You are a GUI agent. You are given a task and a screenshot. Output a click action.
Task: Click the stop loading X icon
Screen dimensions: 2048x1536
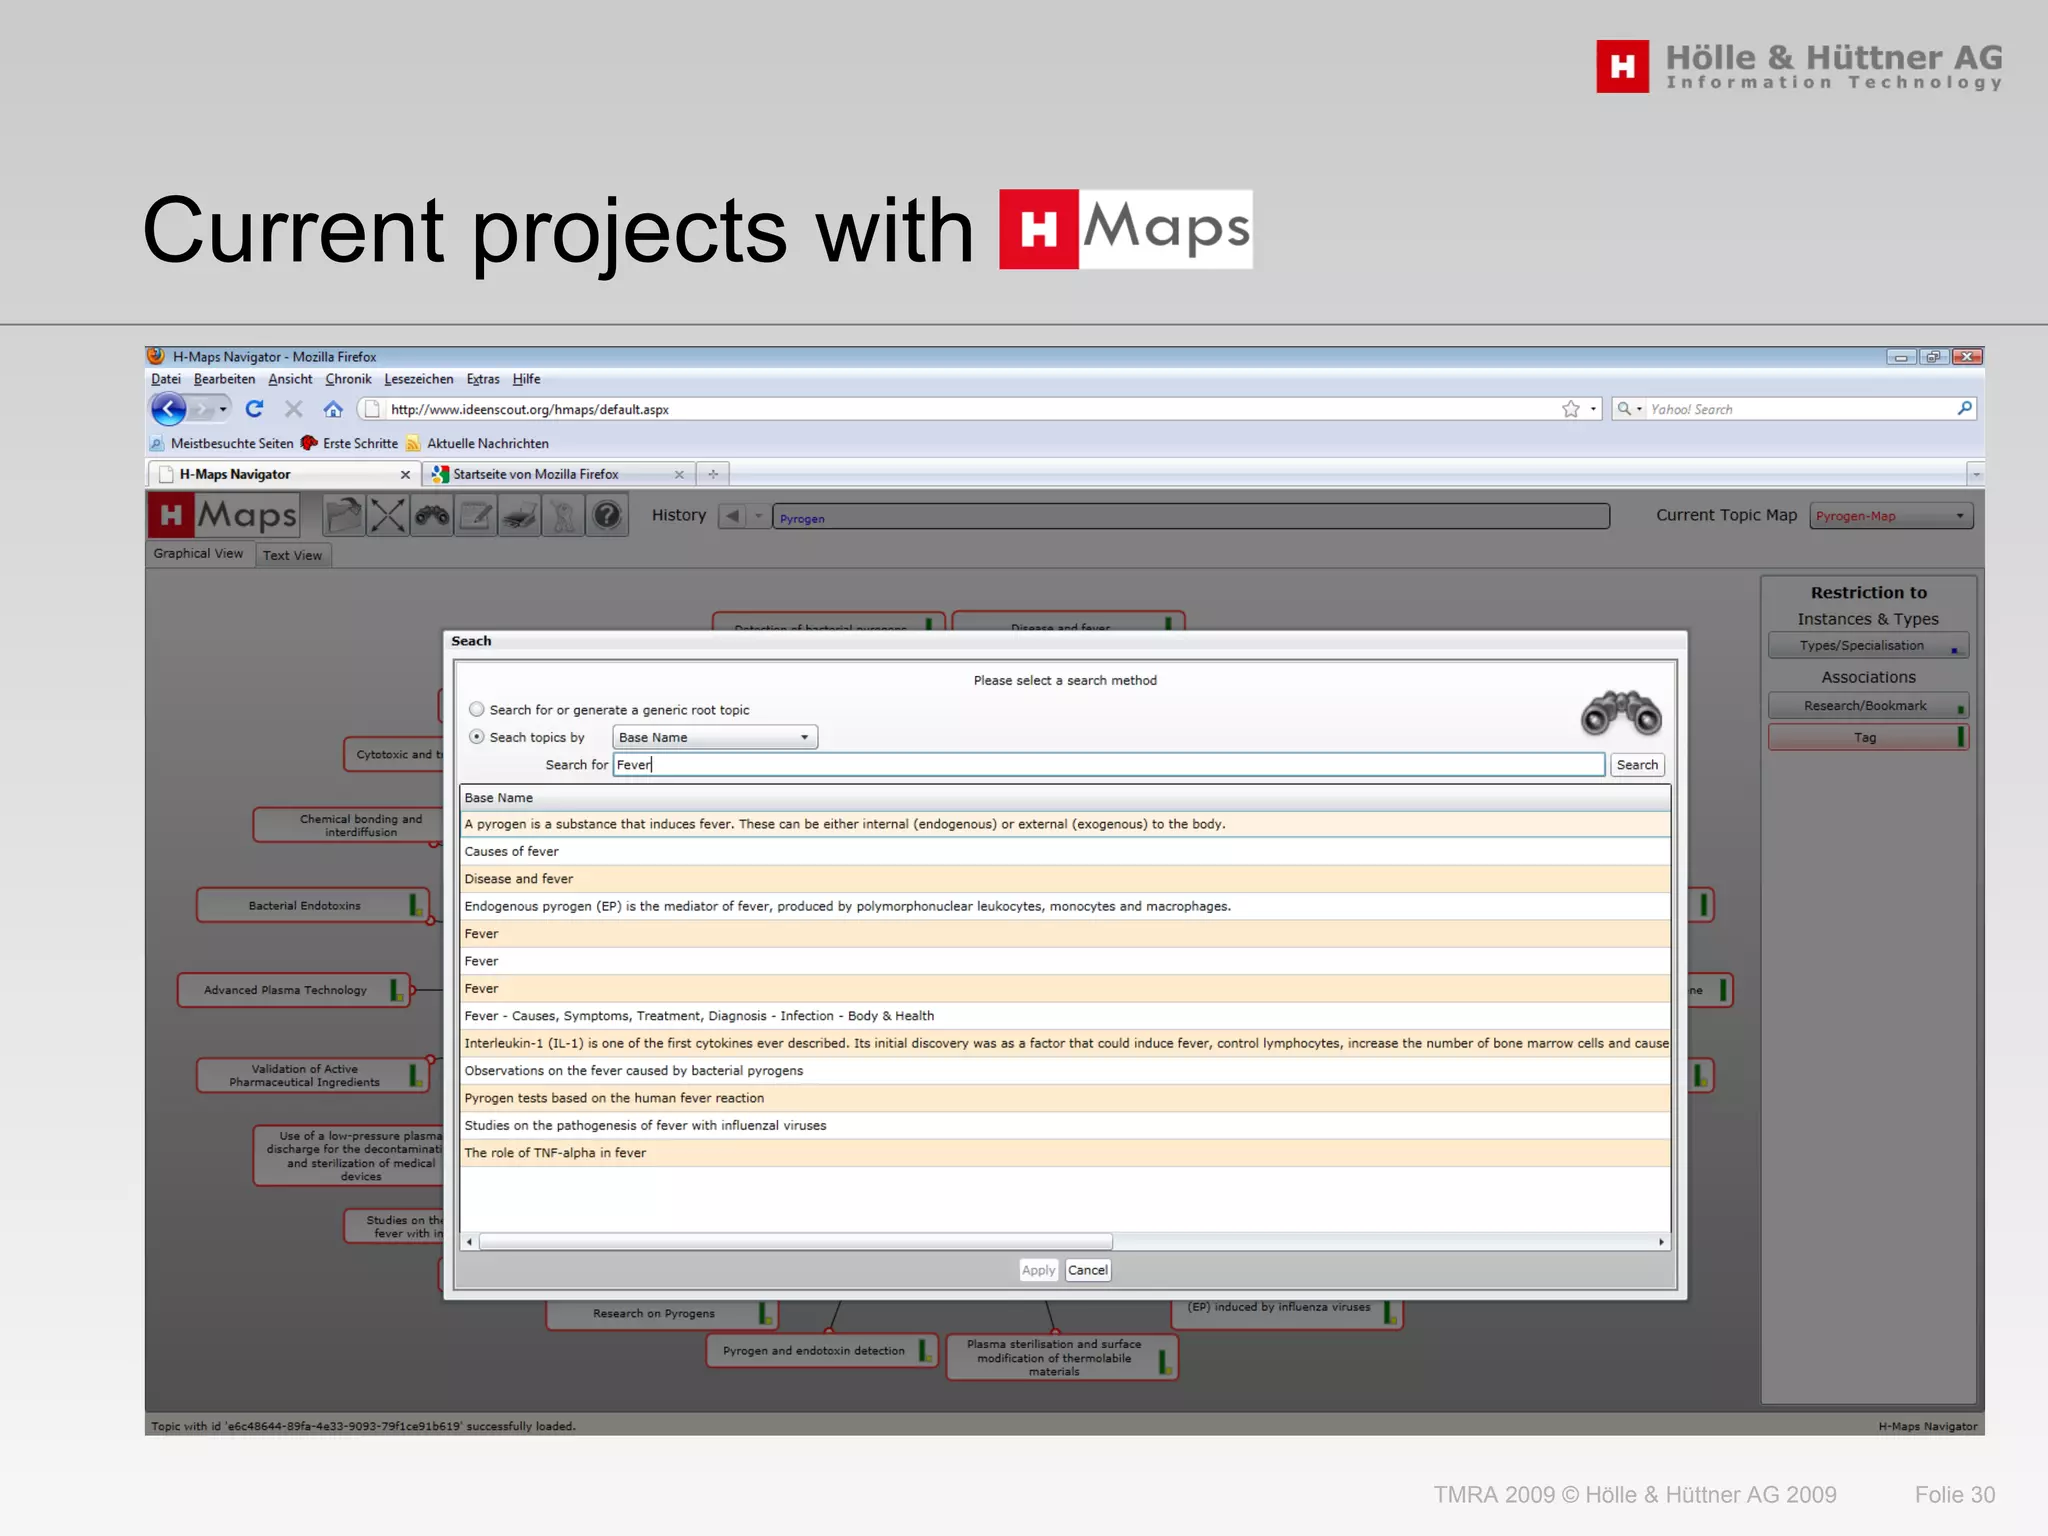pyautogui.click(x=293, y=409)
